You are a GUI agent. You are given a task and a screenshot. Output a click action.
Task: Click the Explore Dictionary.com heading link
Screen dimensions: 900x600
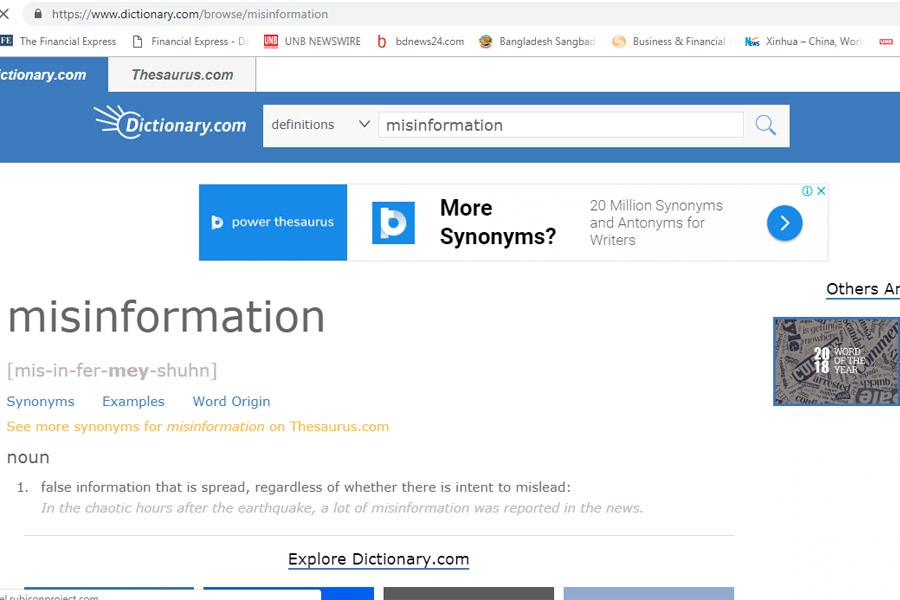[378, 559]
